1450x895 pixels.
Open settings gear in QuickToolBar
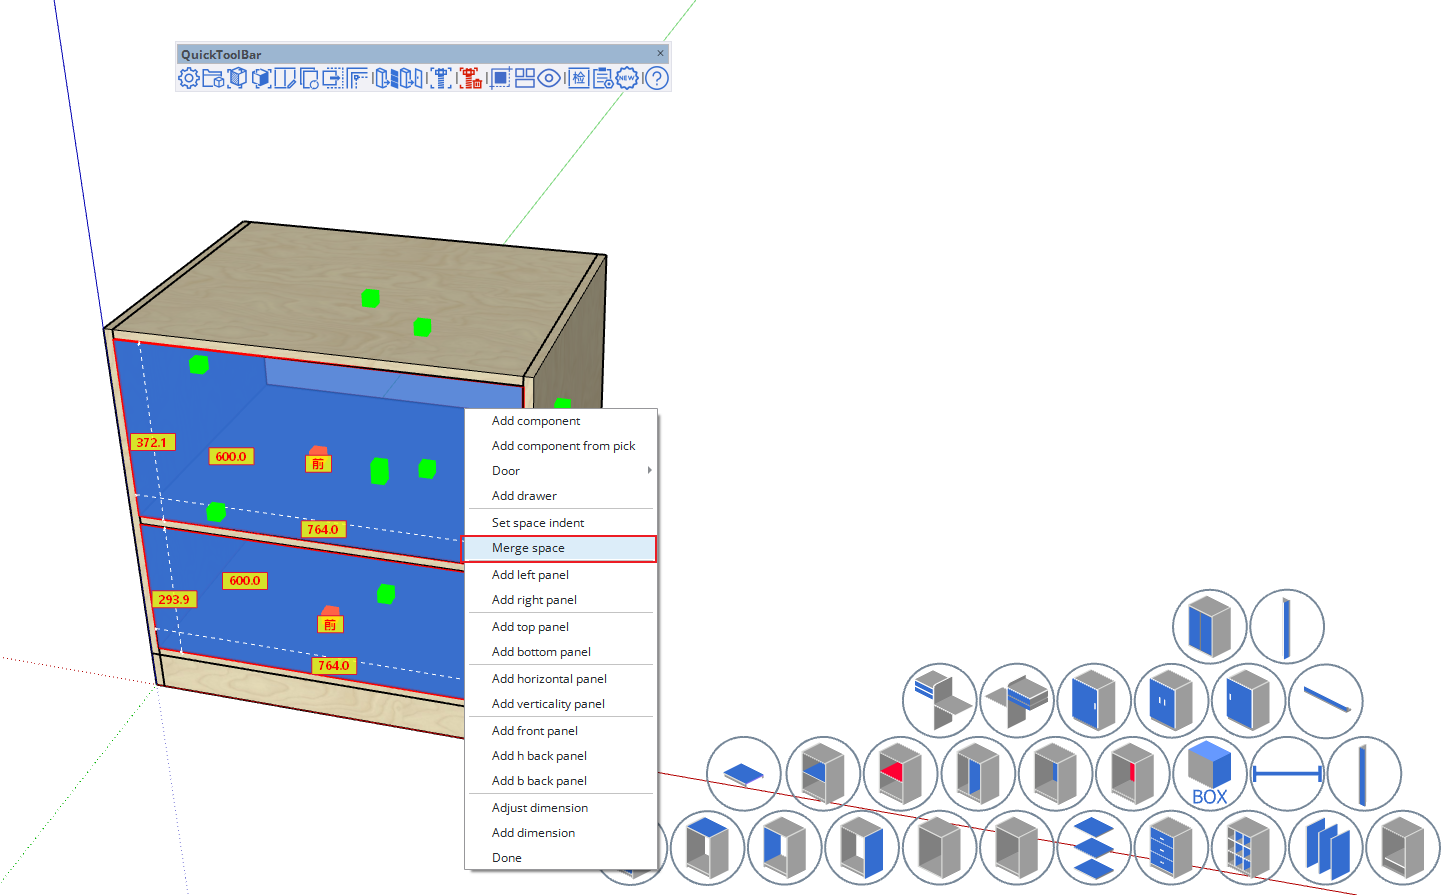tap(188, 78)
